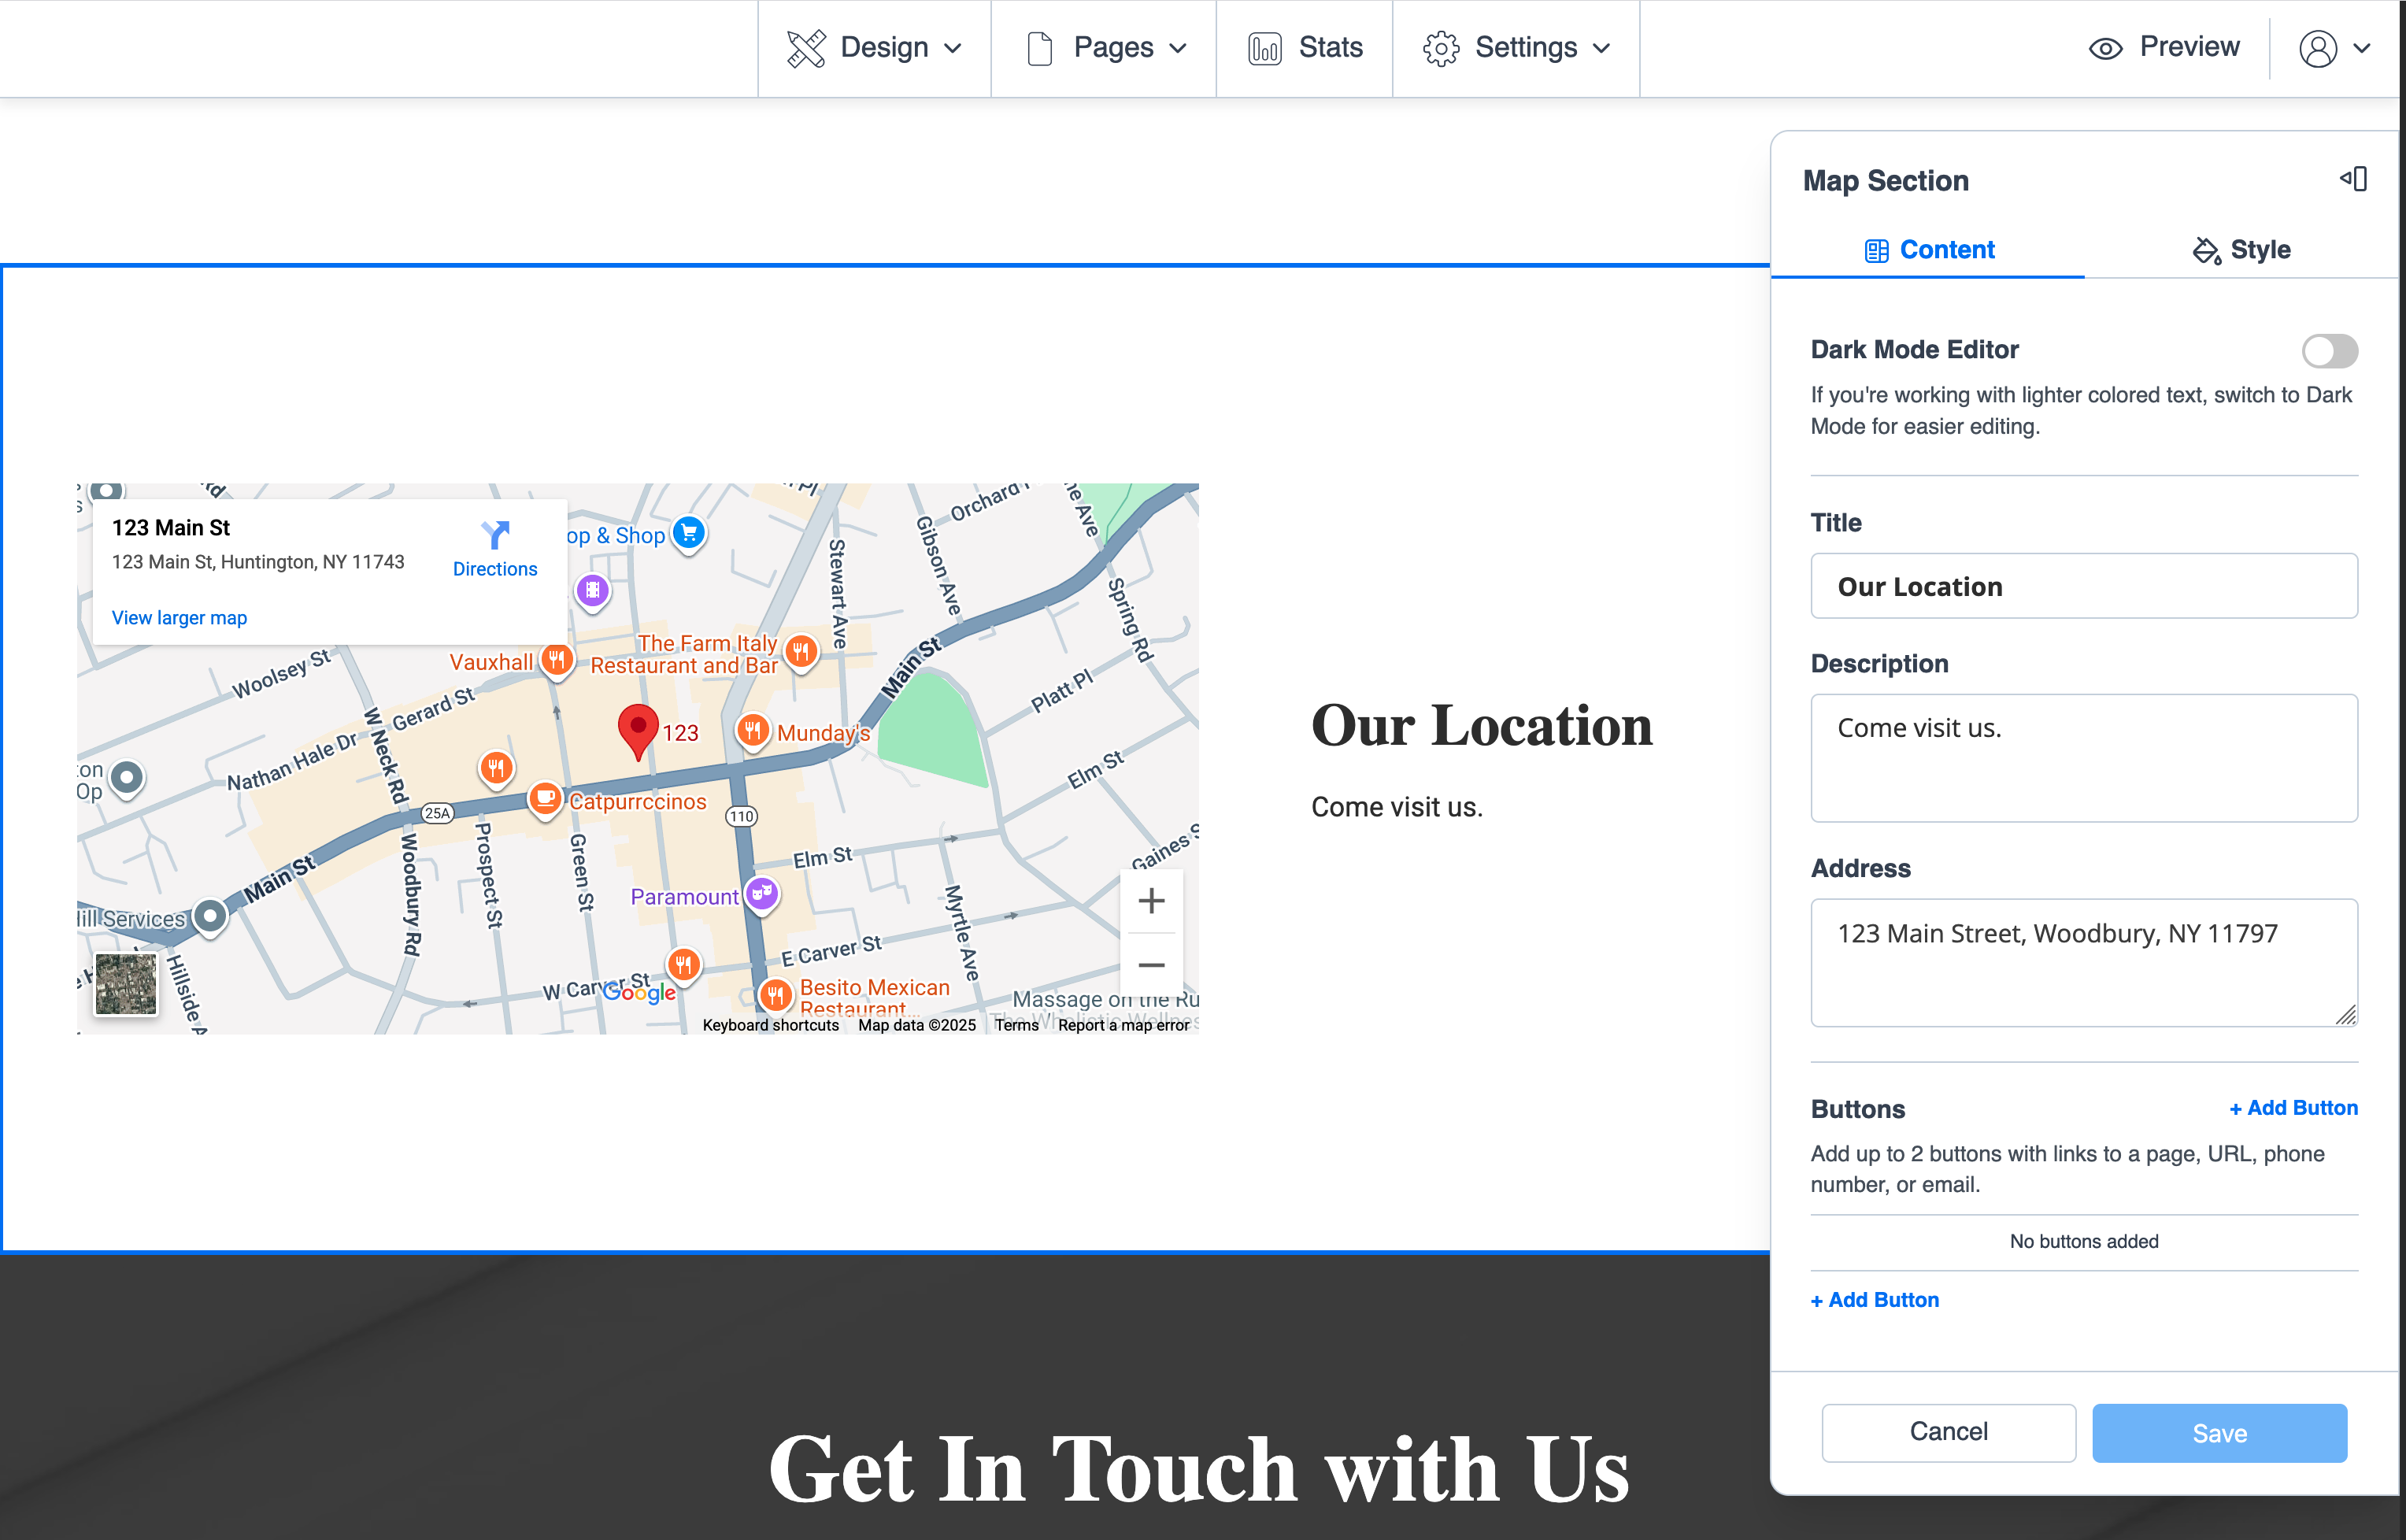Open the Stats menu item
This screenshot has height=1540, width=2406.
click(1304, 48)
